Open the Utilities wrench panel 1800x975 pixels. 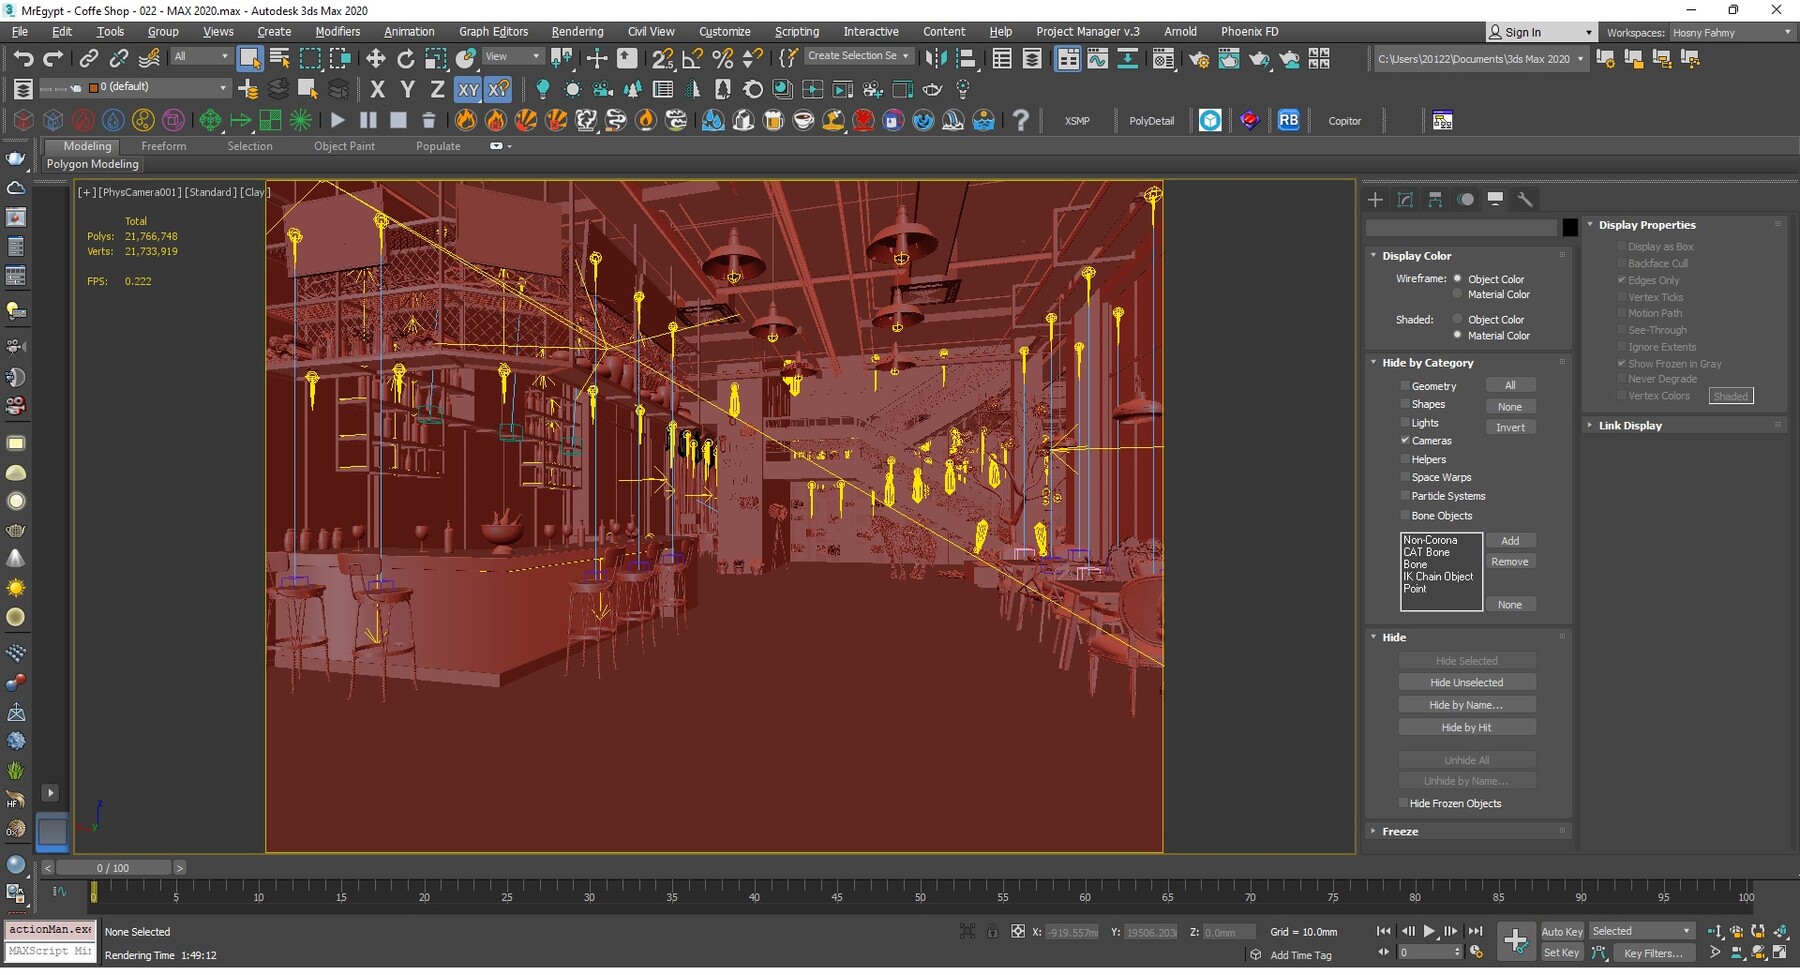1525,200
